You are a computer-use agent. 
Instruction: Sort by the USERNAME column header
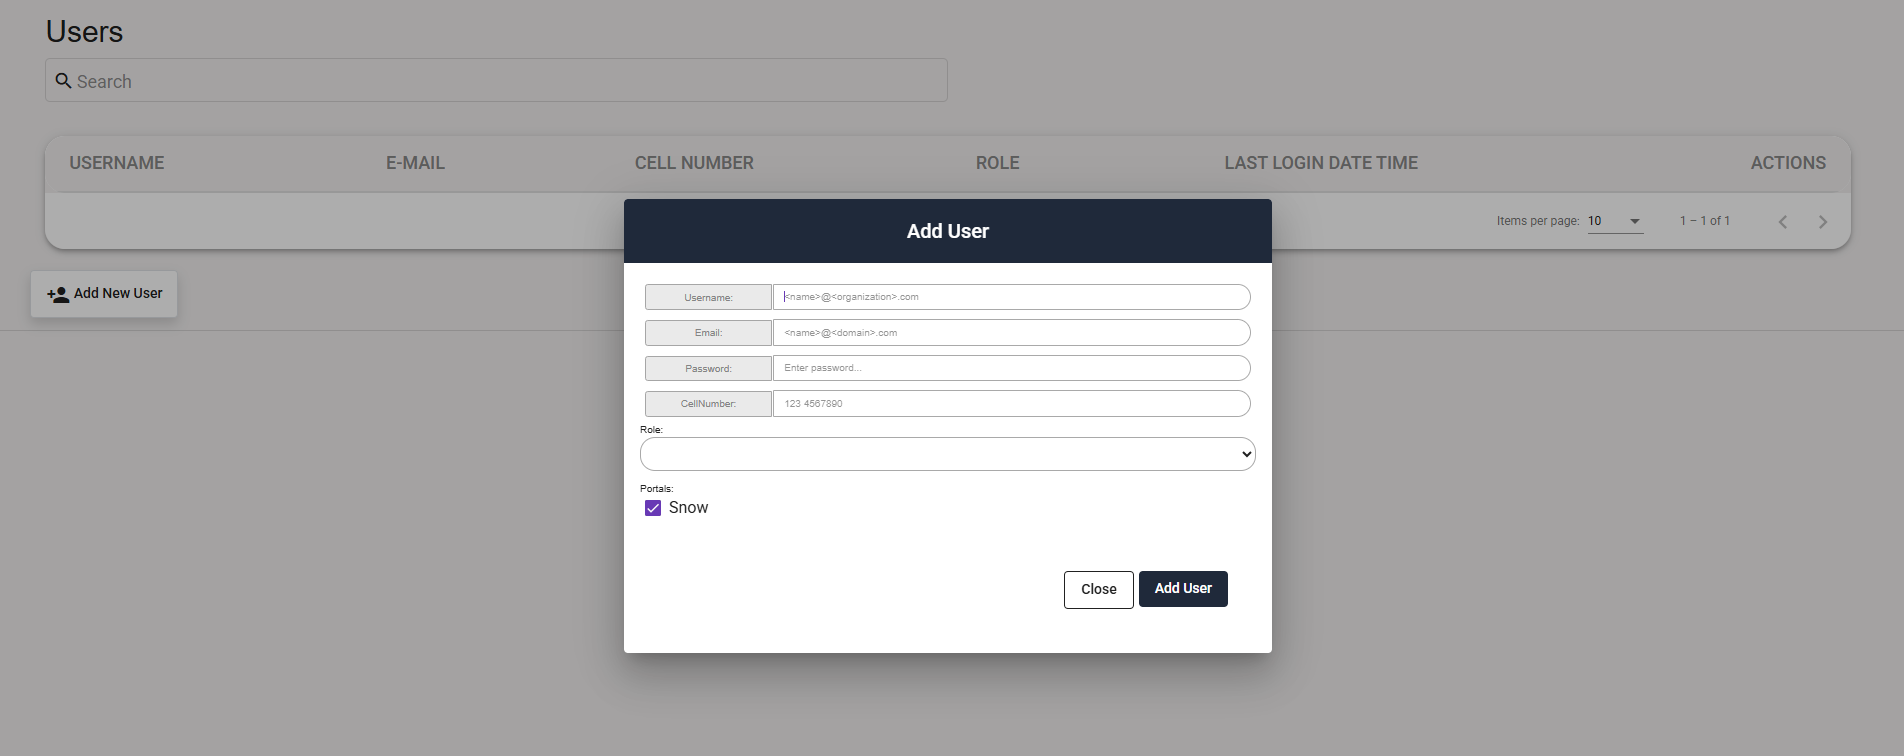pos(117,163)
